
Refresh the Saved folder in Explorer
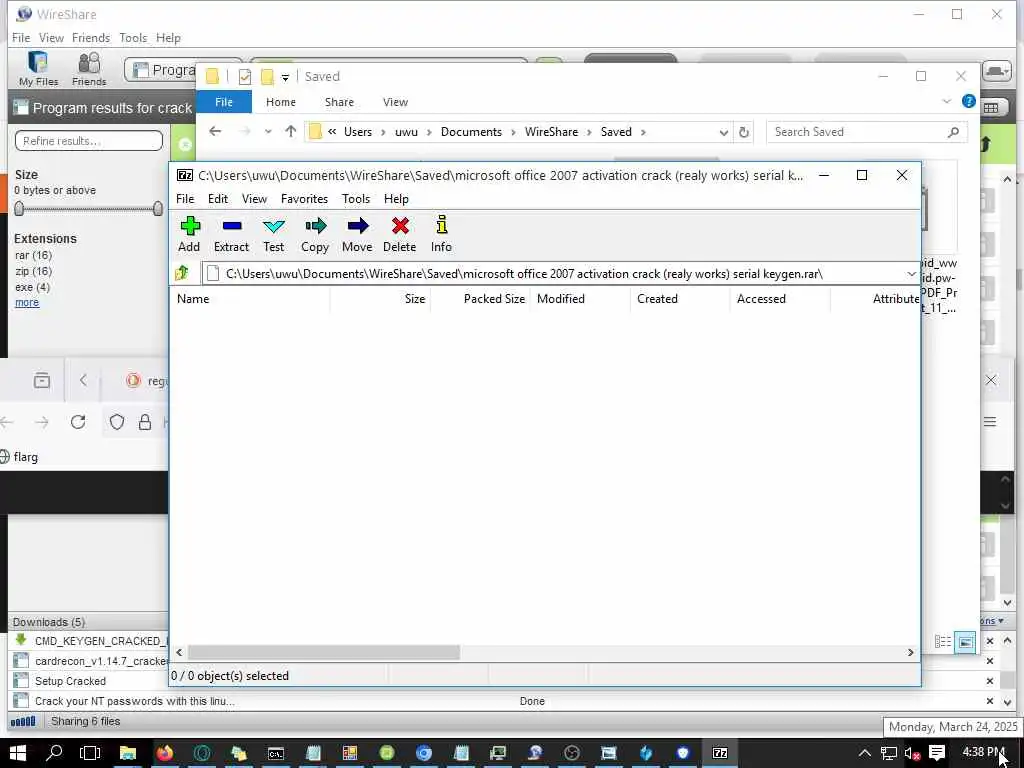tap(743, 132)
